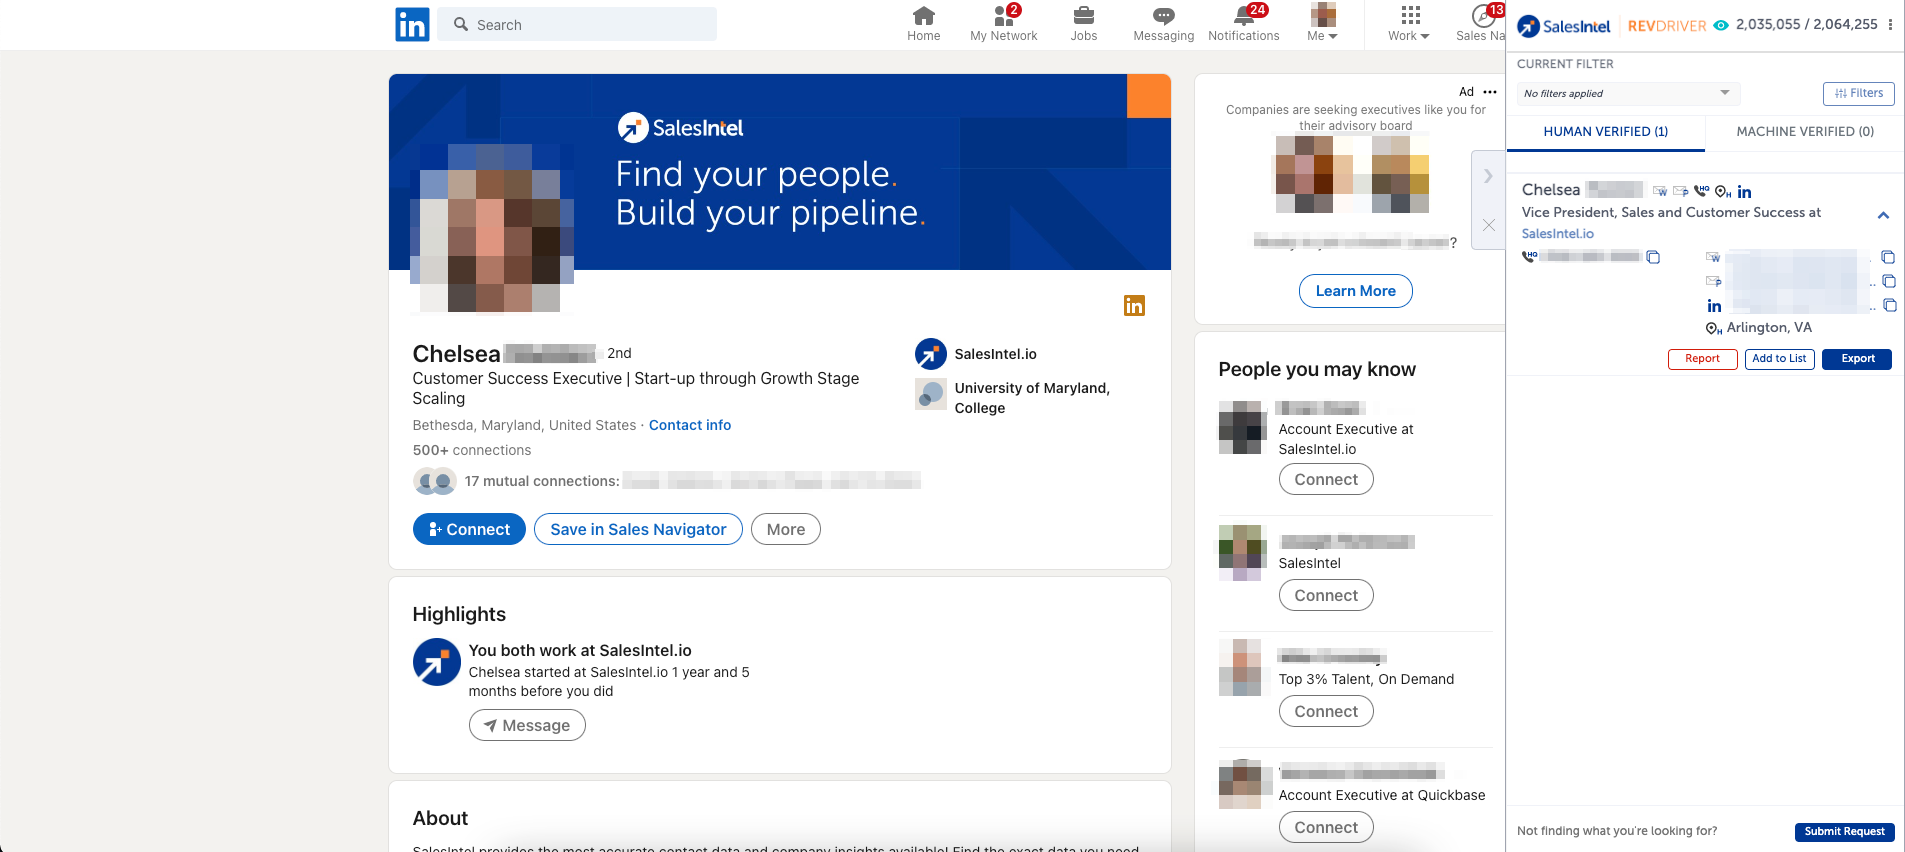Open the 'No filters applied' dropdown
This screenshot has width=1905, height=852.
pos(1628,94)
